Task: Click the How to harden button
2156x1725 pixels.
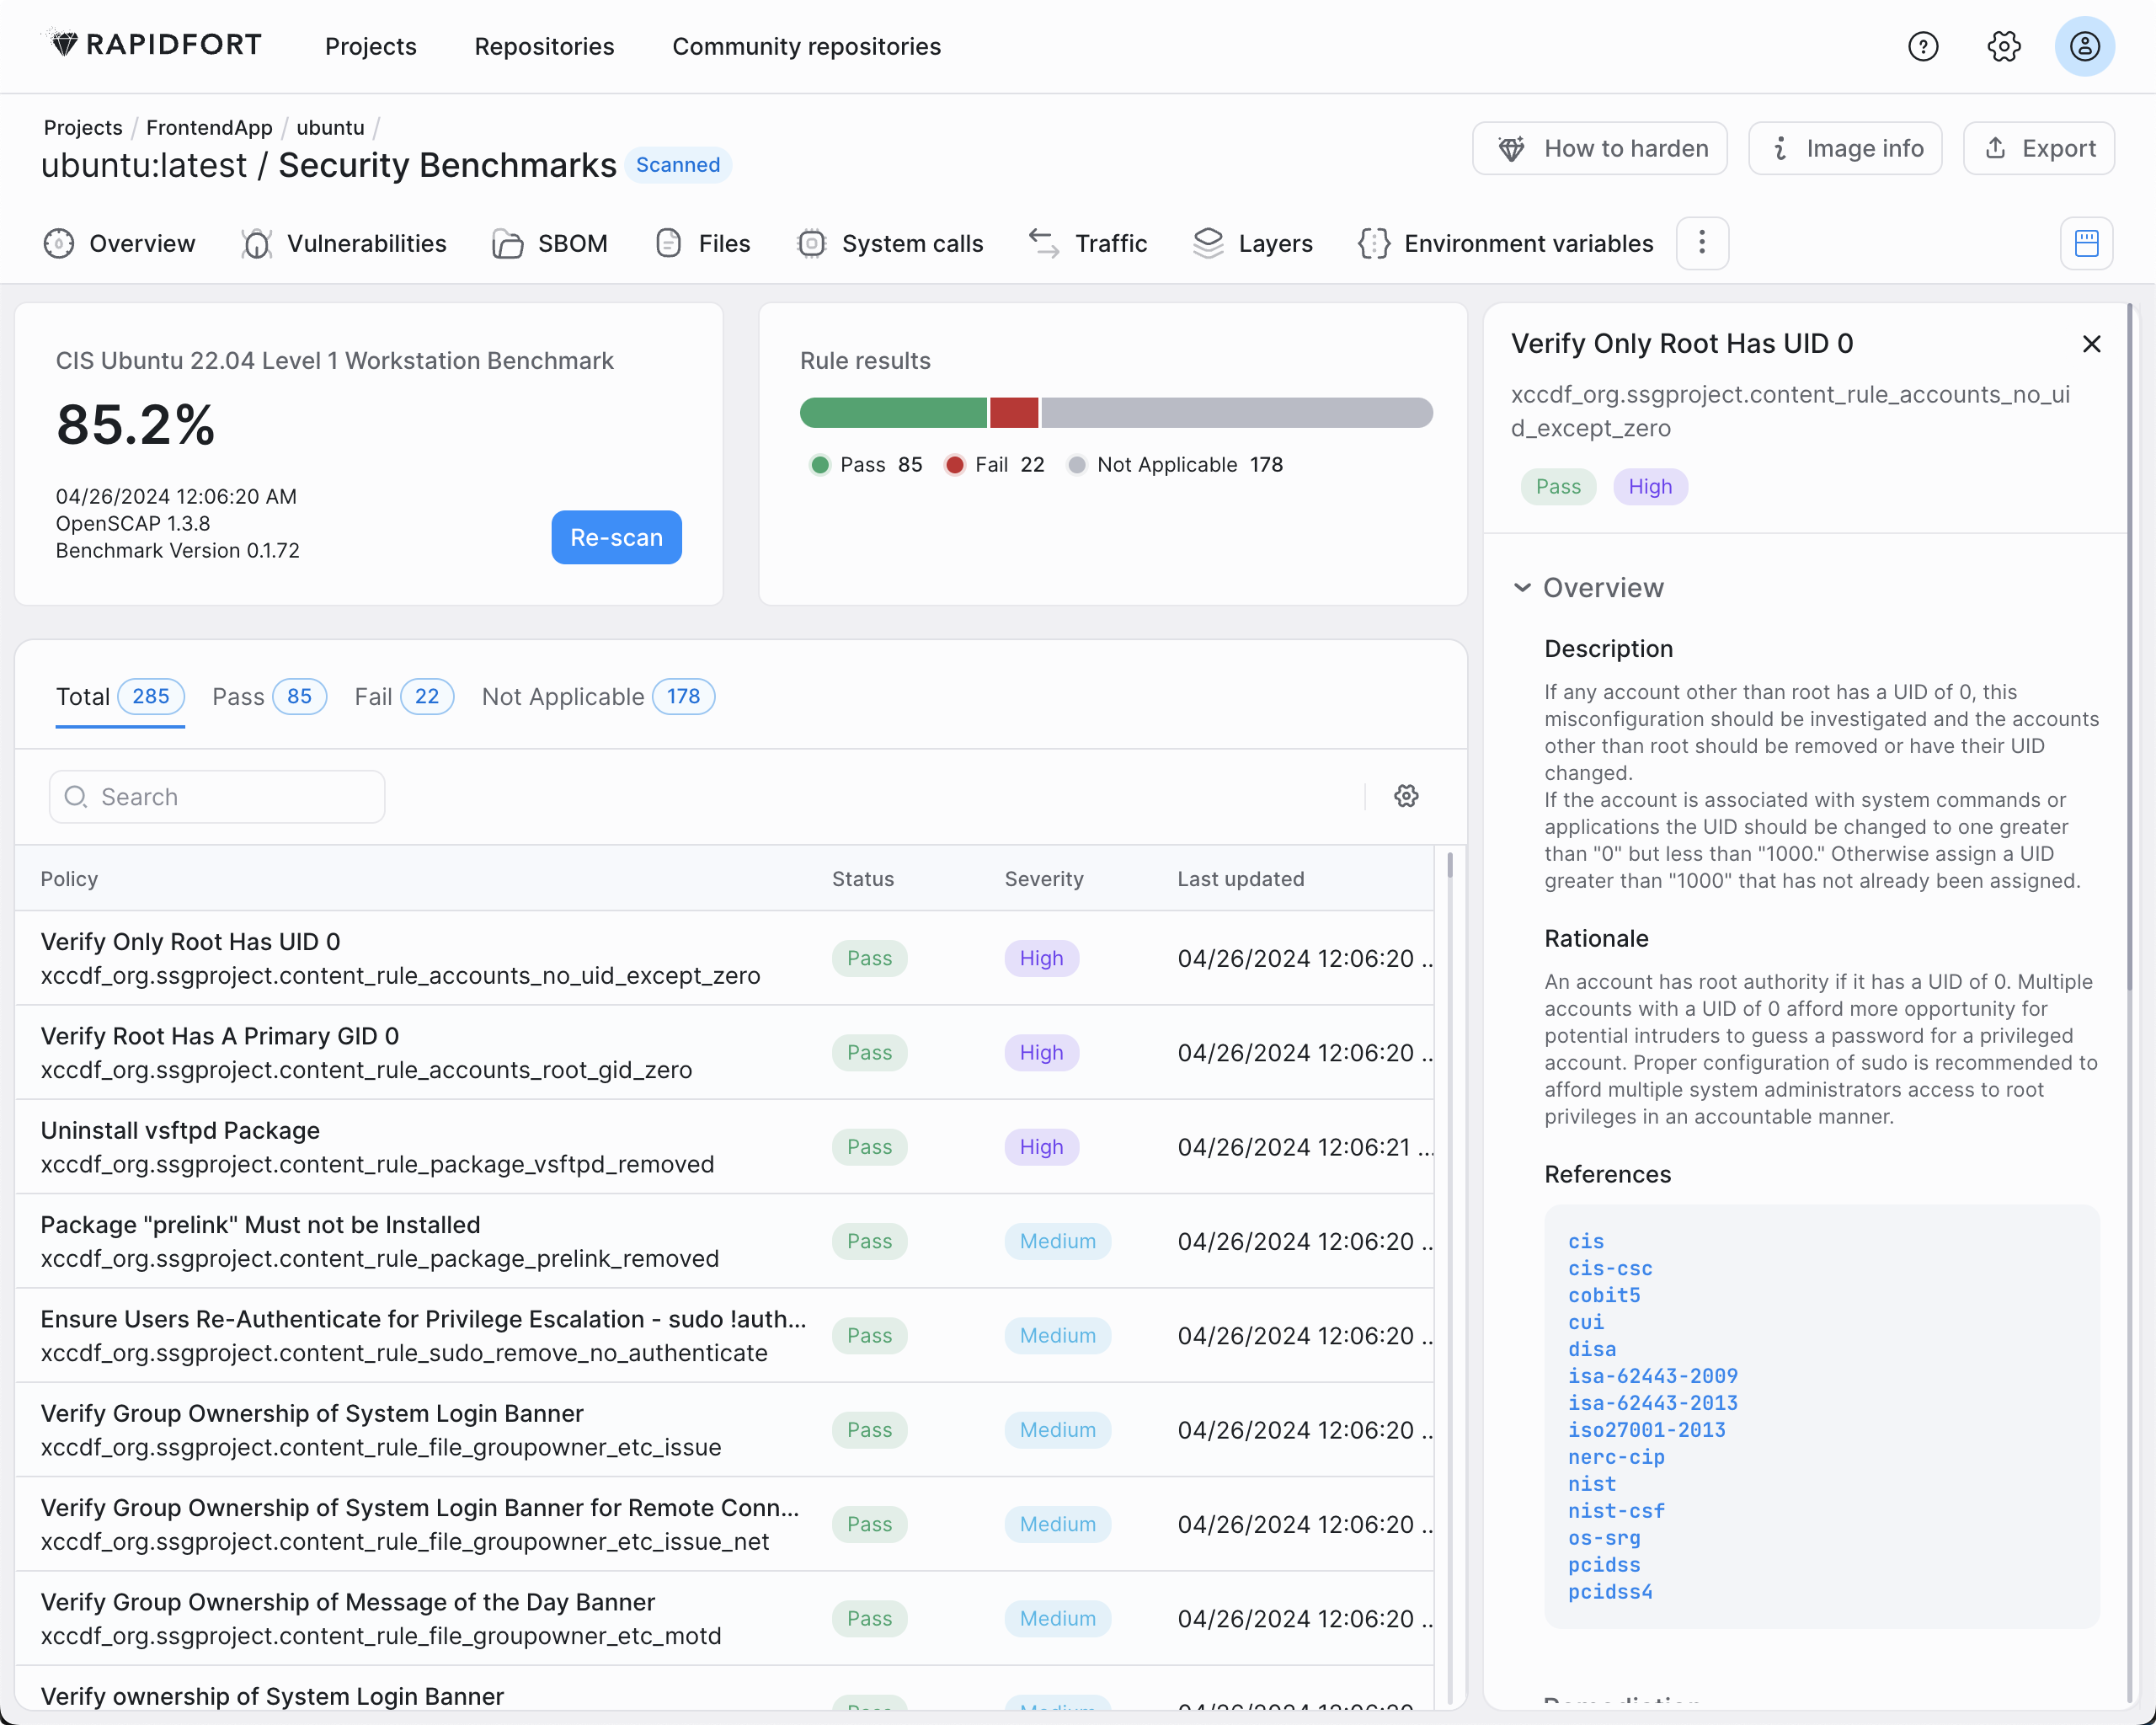Action: tap(1600, 148)
